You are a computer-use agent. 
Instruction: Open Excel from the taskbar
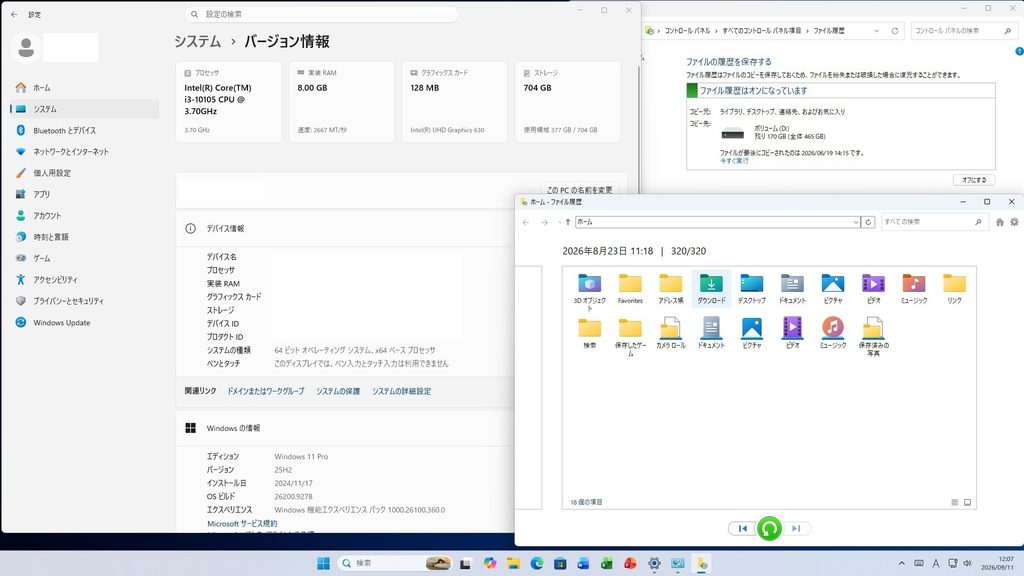coord(607,563)
